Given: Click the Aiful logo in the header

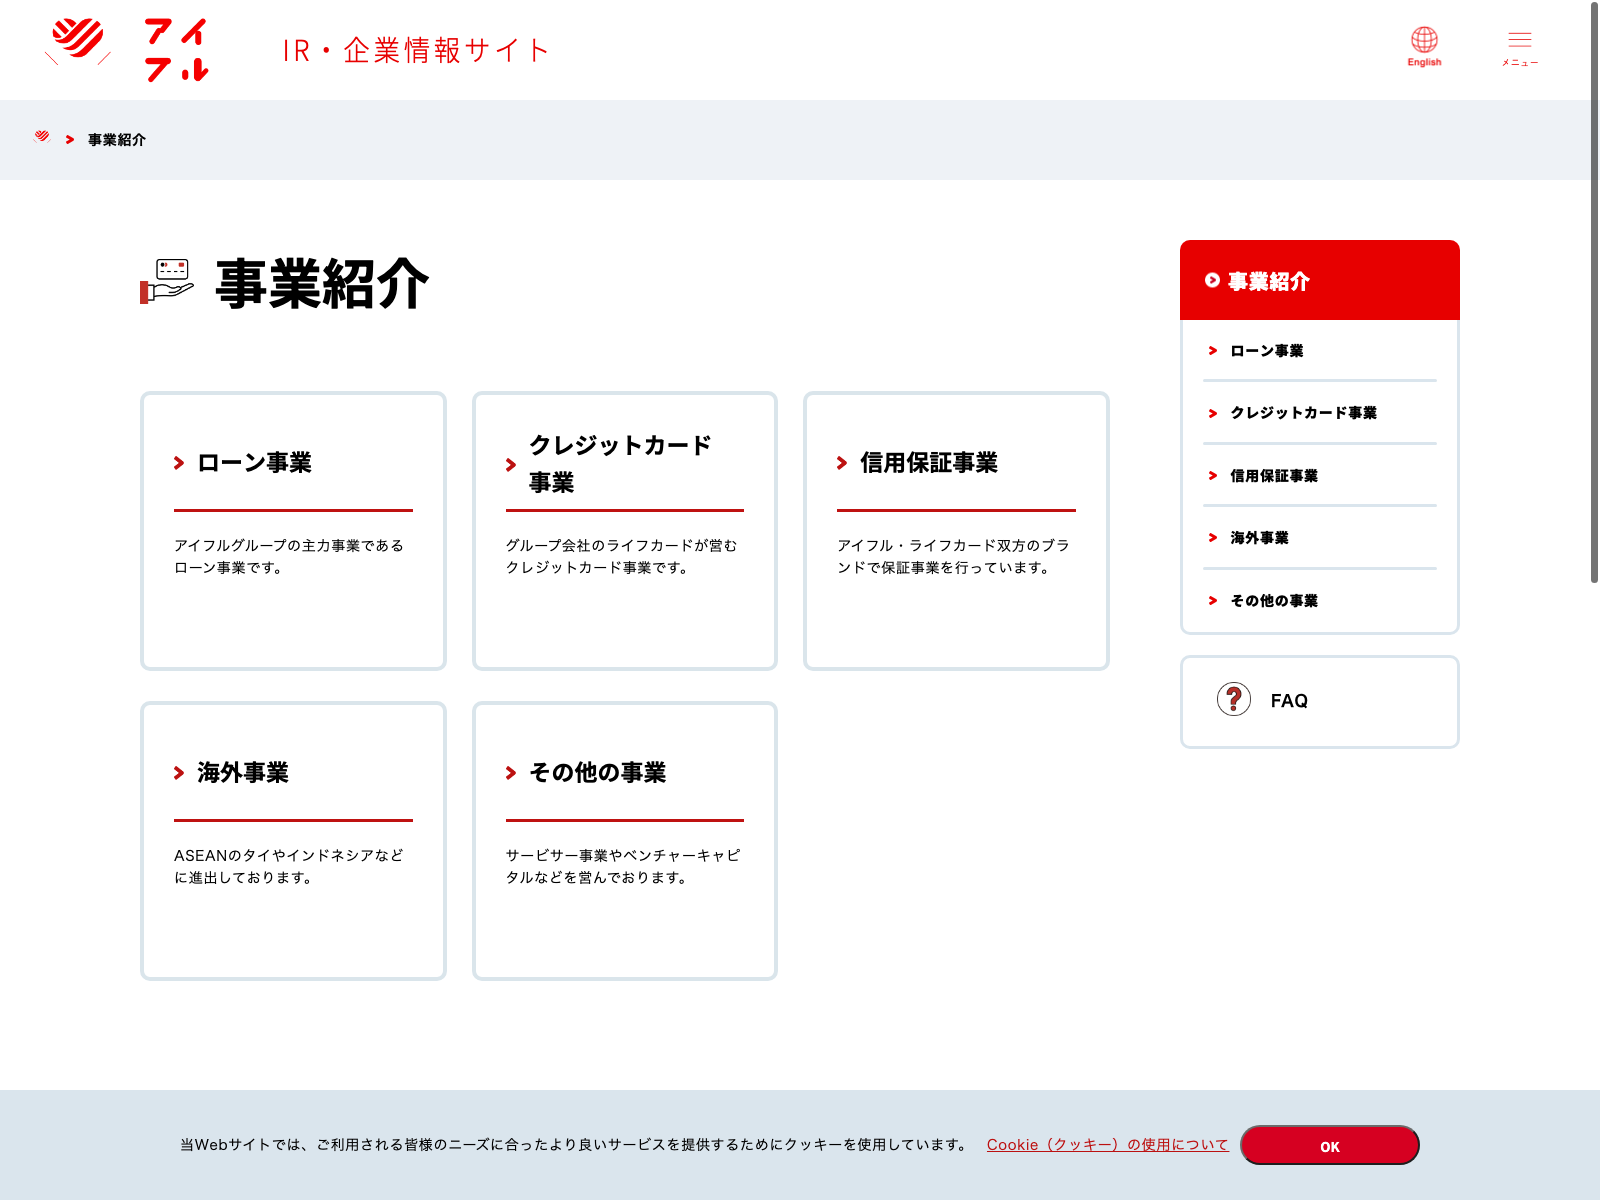Looking at the screenshot, I should 127,49.
